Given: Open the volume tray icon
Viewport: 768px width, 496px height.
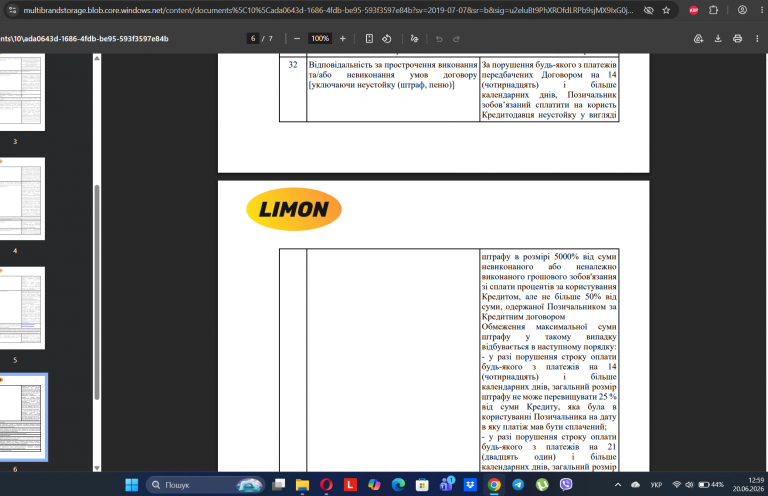Looking at the screenshot, I should (689, 485).
